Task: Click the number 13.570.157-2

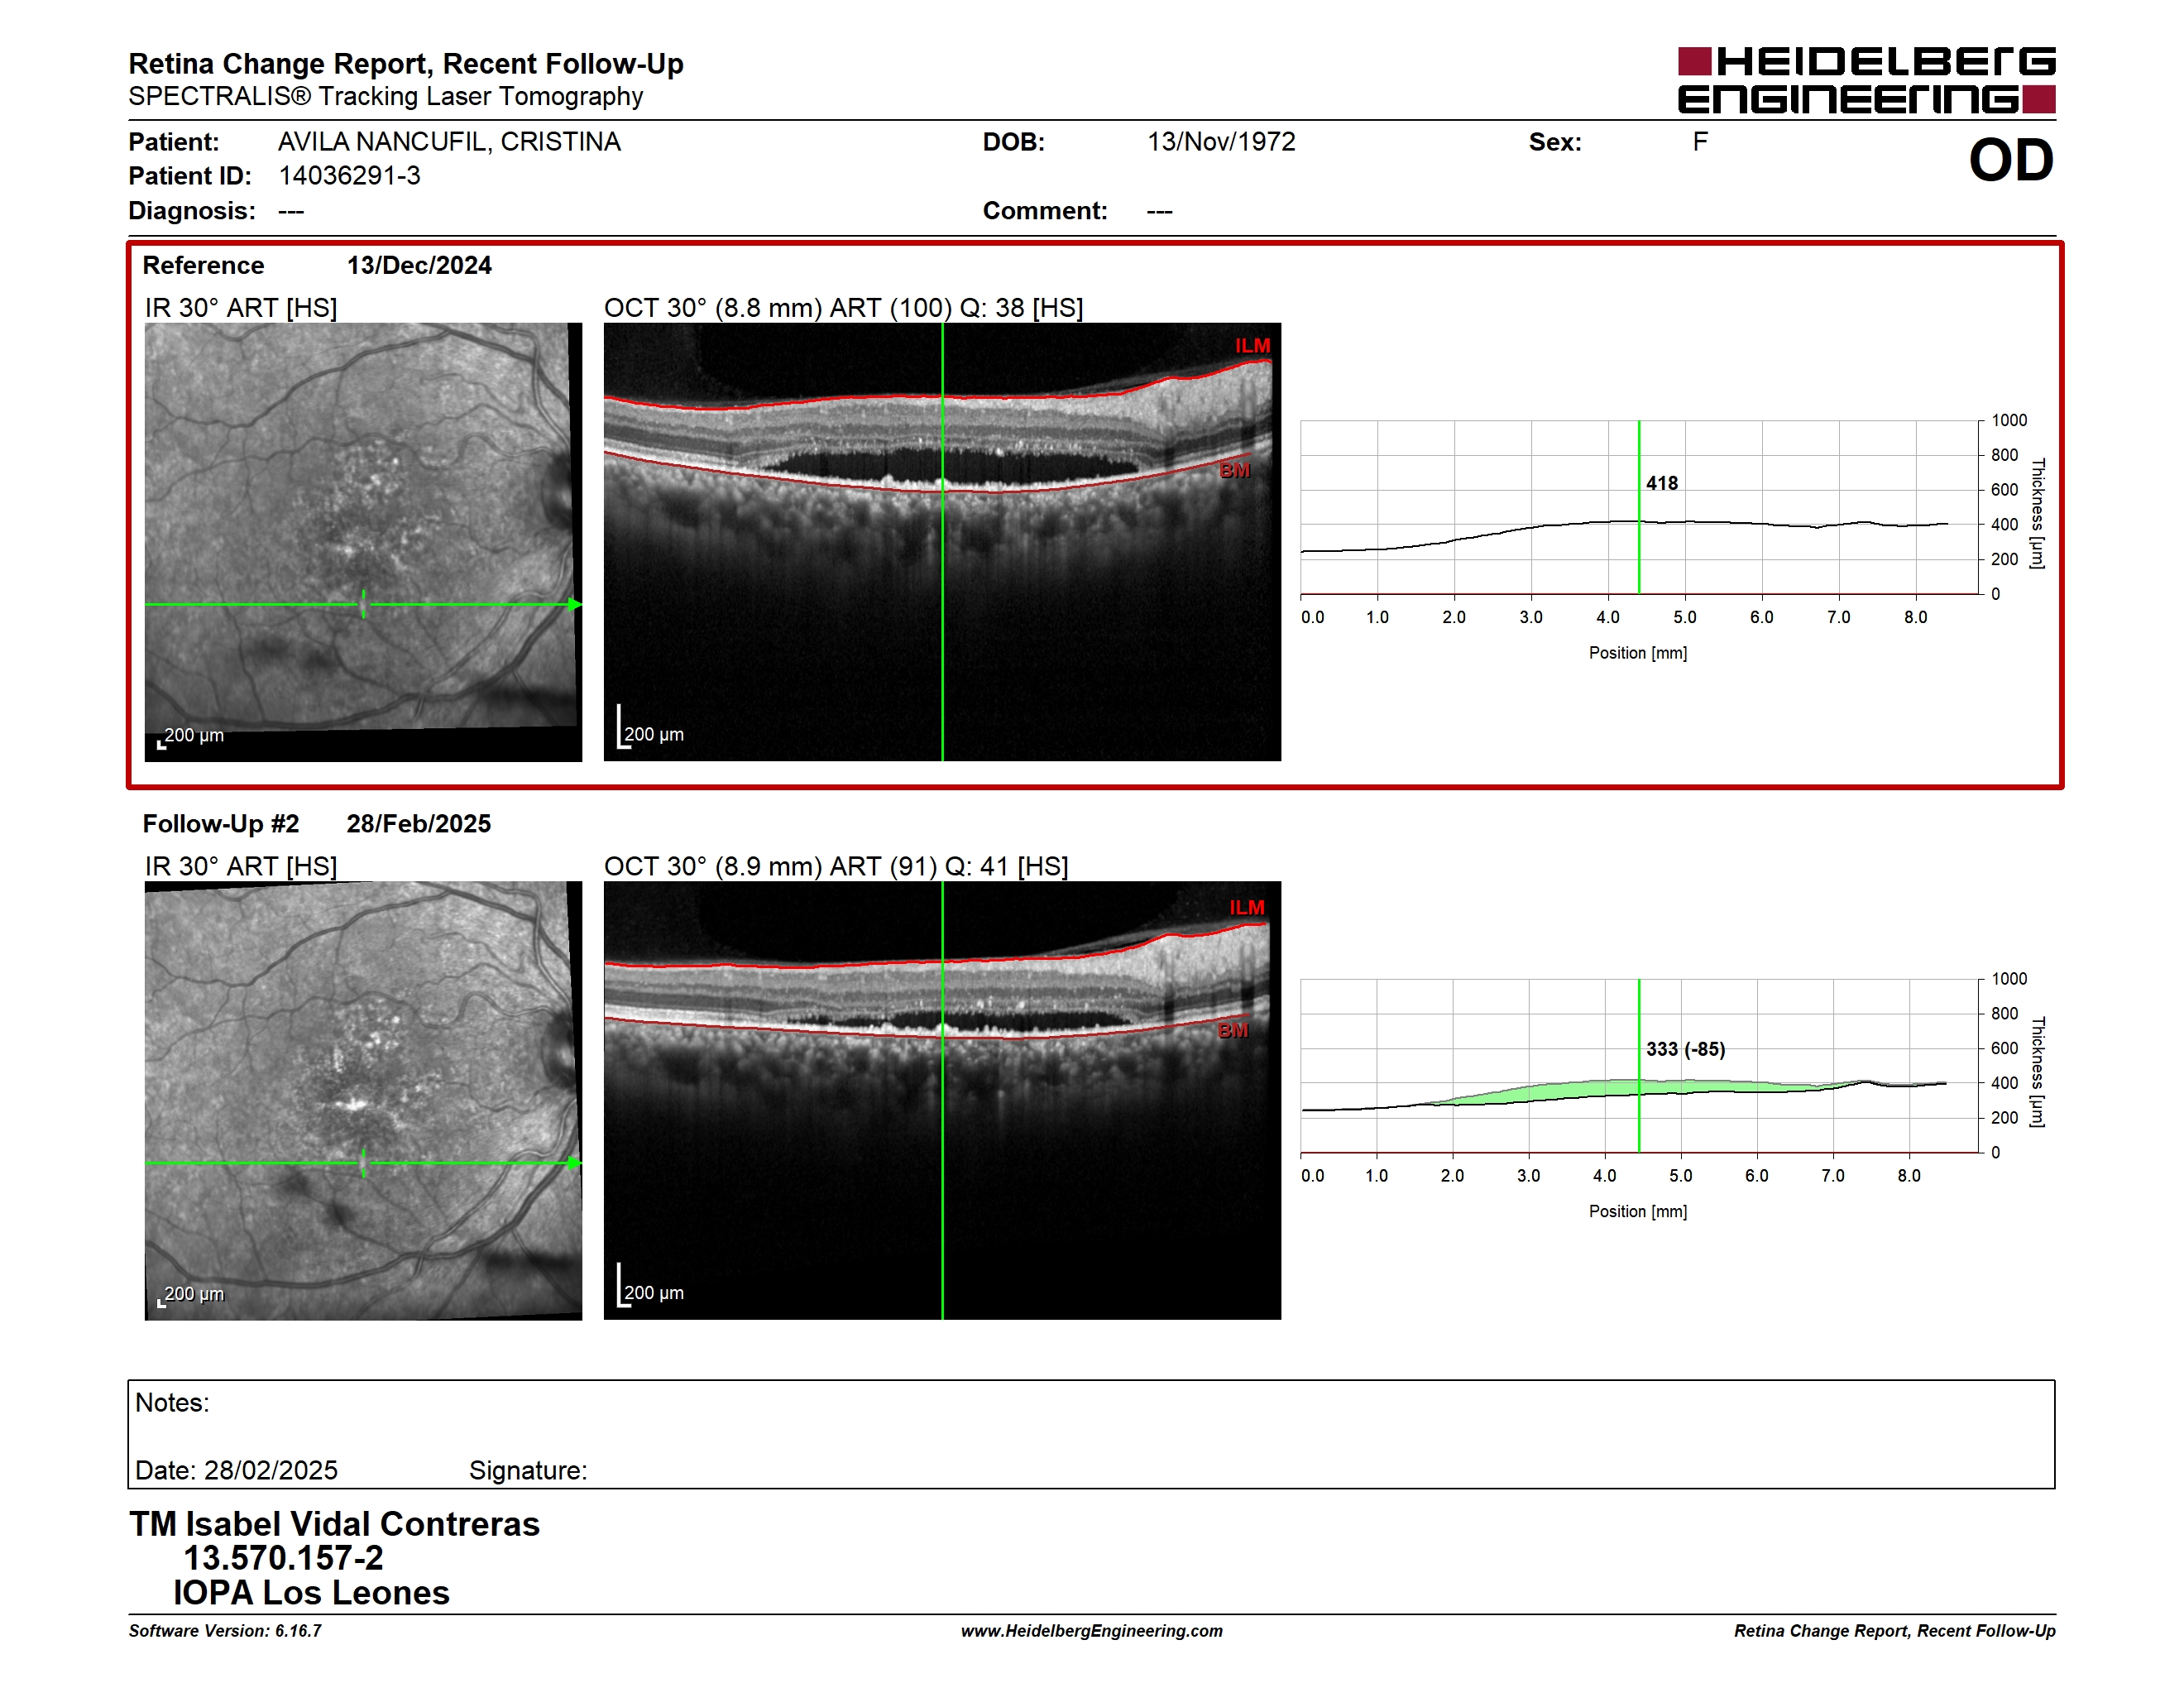Action: coord(283,1558)
